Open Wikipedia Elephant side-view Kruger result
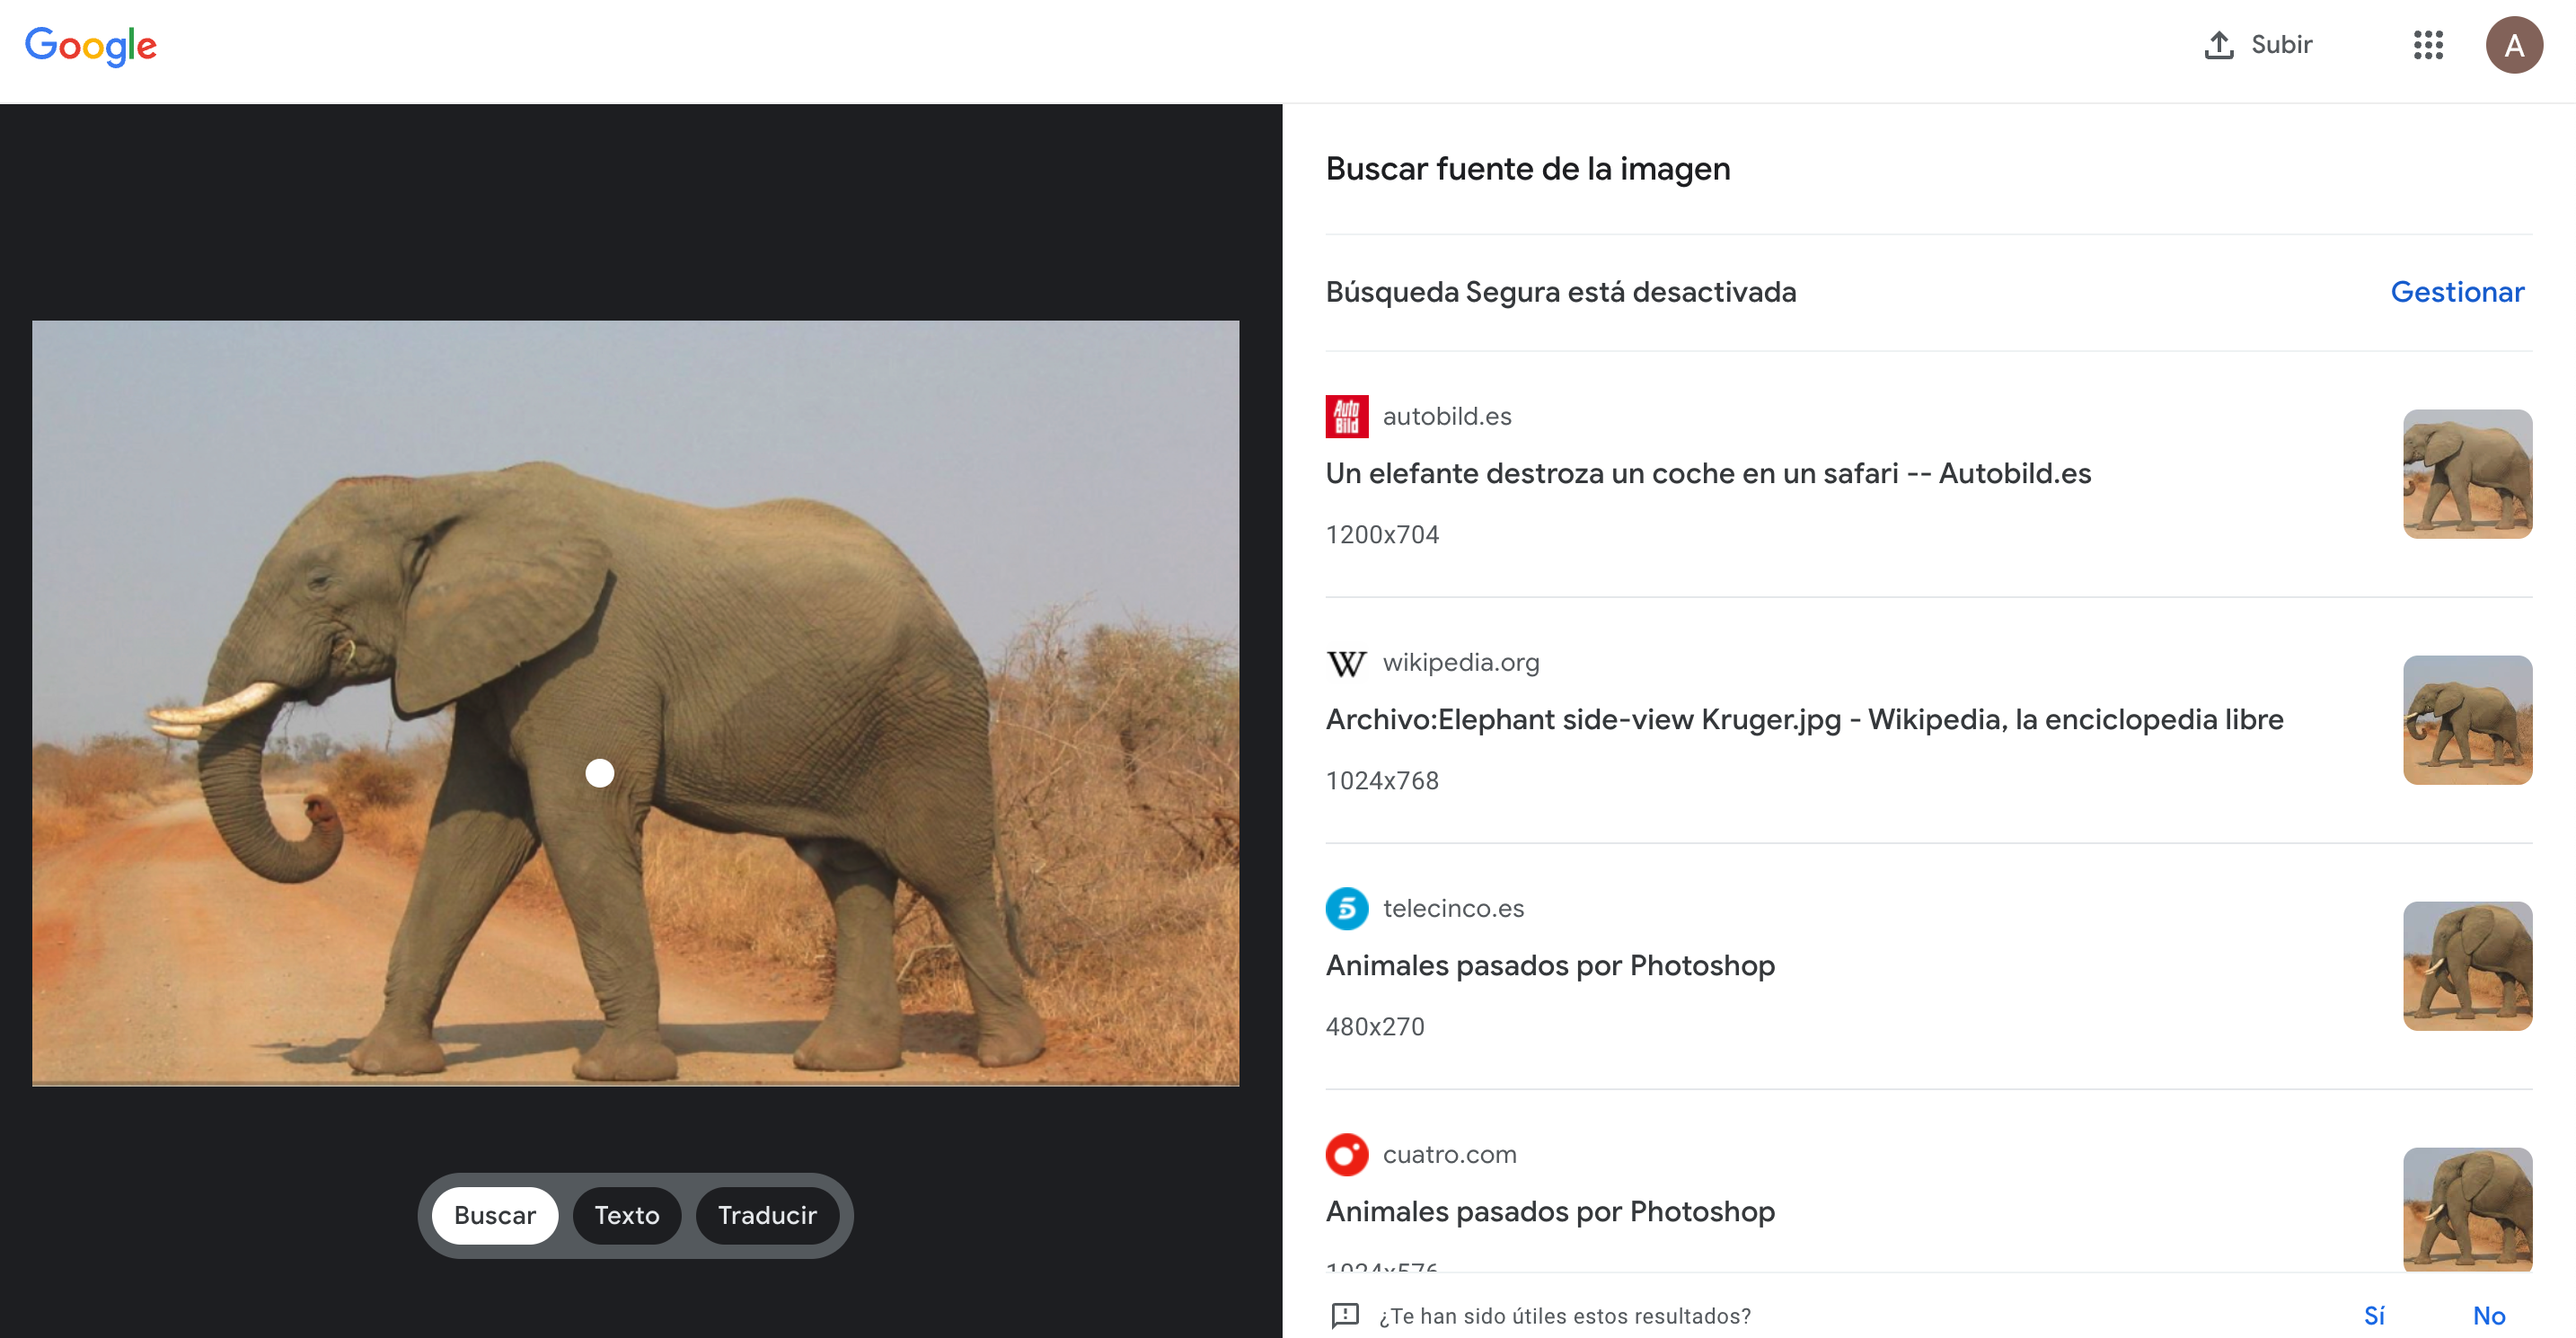Viewport: 2576px width, 1338px height. coord(1803,719)
